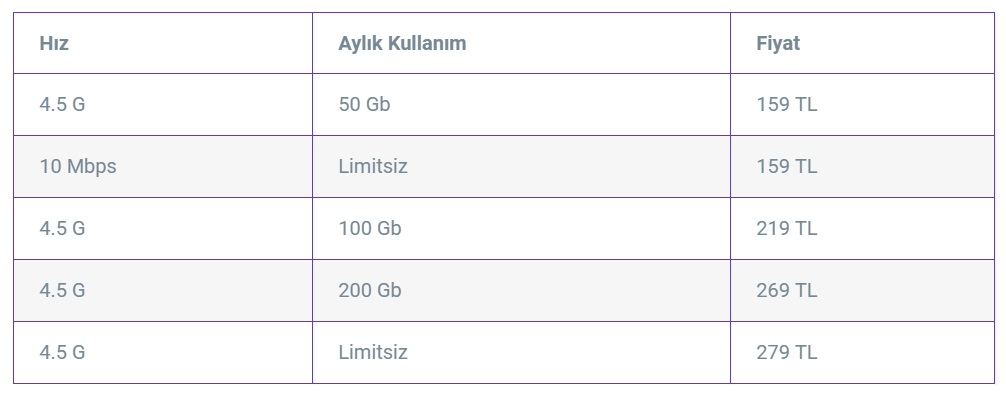Click 4.5 G in the 200 Gb row
The image size is (1006, 396).
62,290
